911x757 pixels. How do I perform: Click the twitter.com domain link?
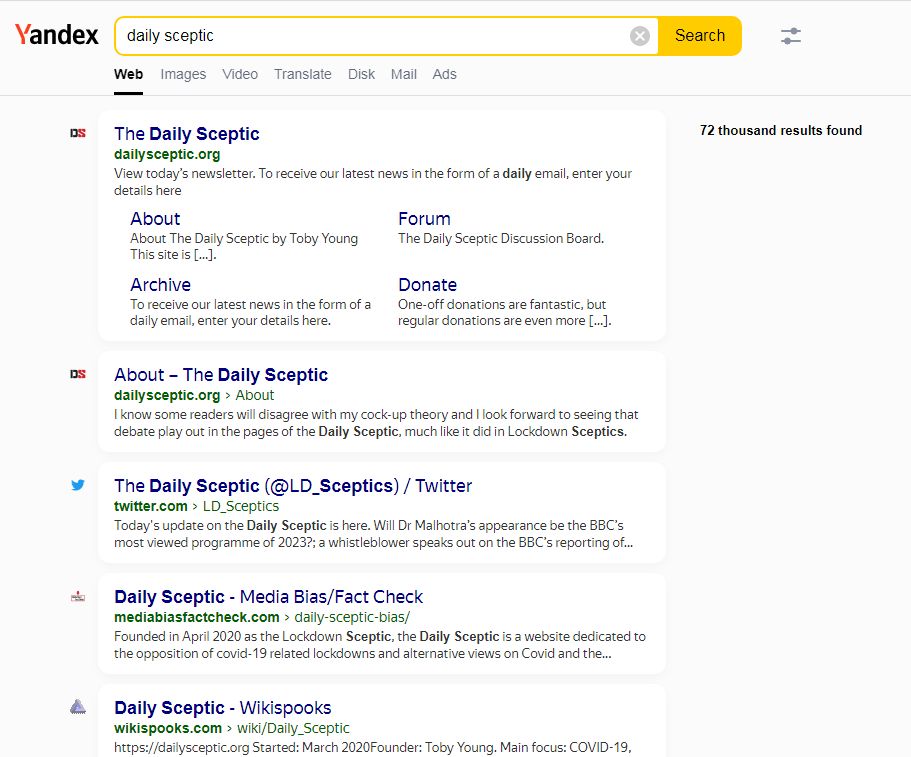pos(150,507)
